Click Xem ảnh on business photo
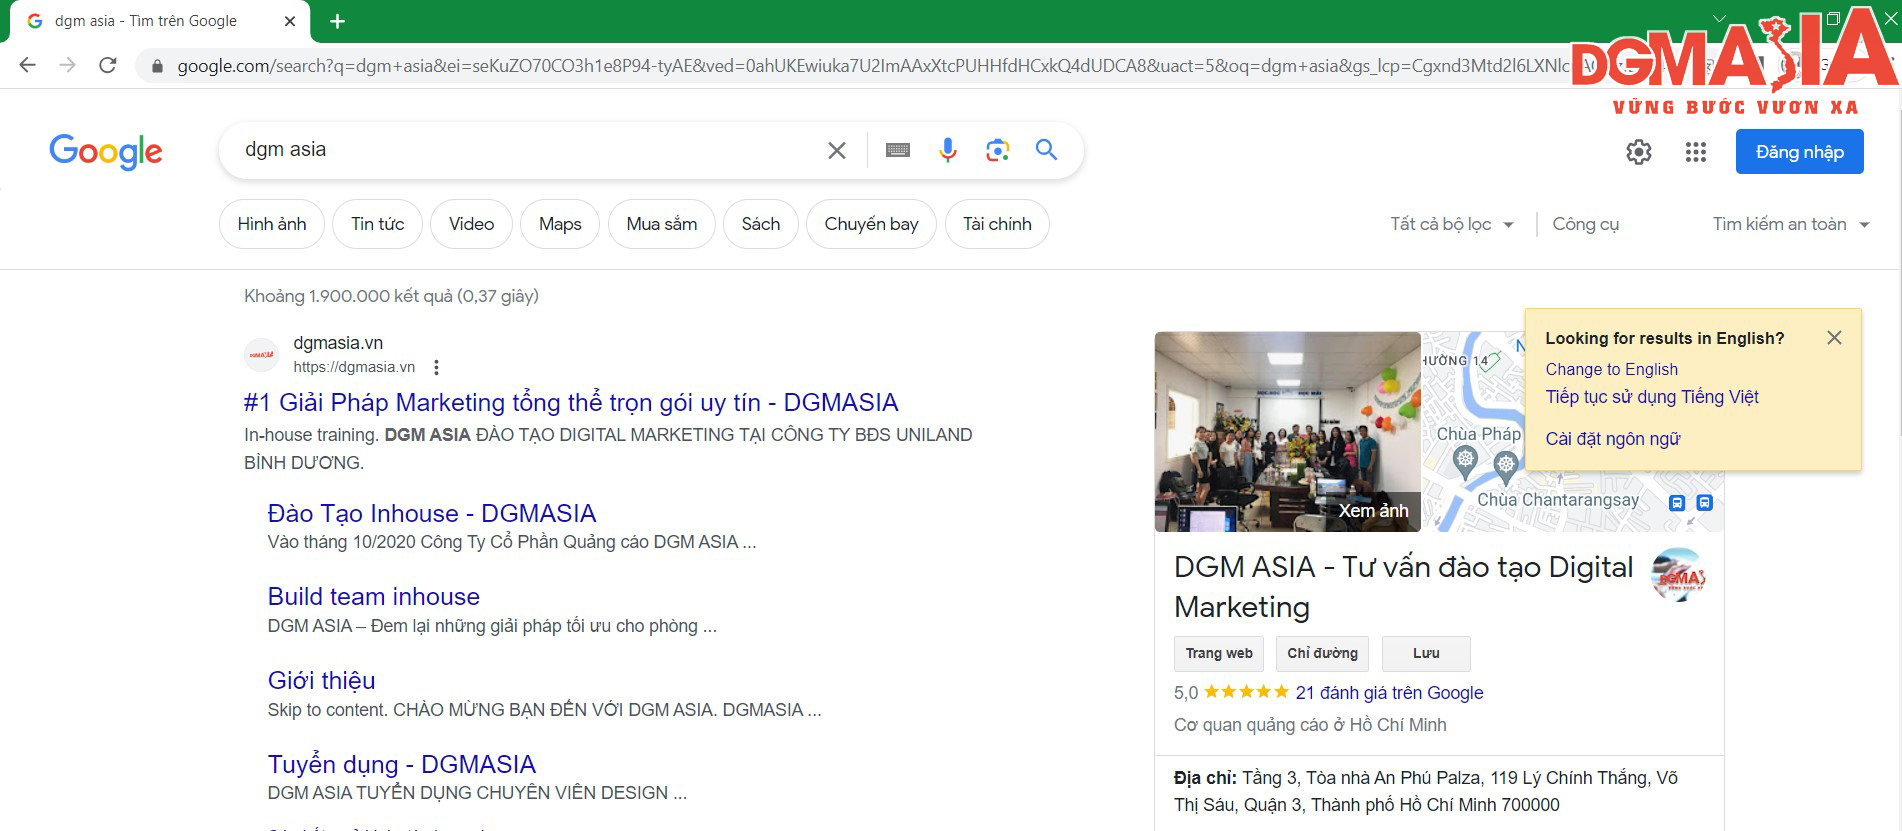The height and width of the screenshot is (831, 1902). coord(1373,511)
